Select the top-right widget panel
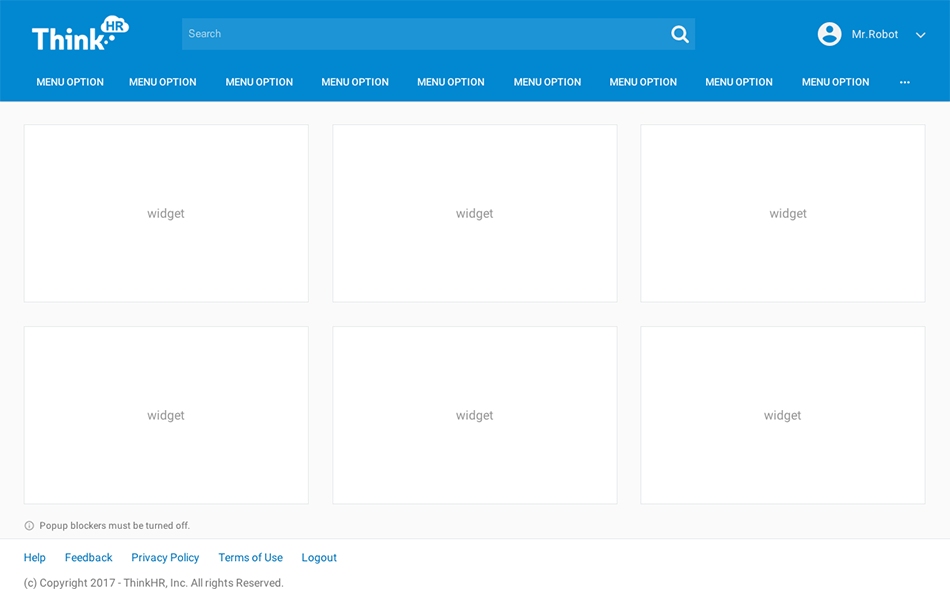950x589 pixels. 782,213
